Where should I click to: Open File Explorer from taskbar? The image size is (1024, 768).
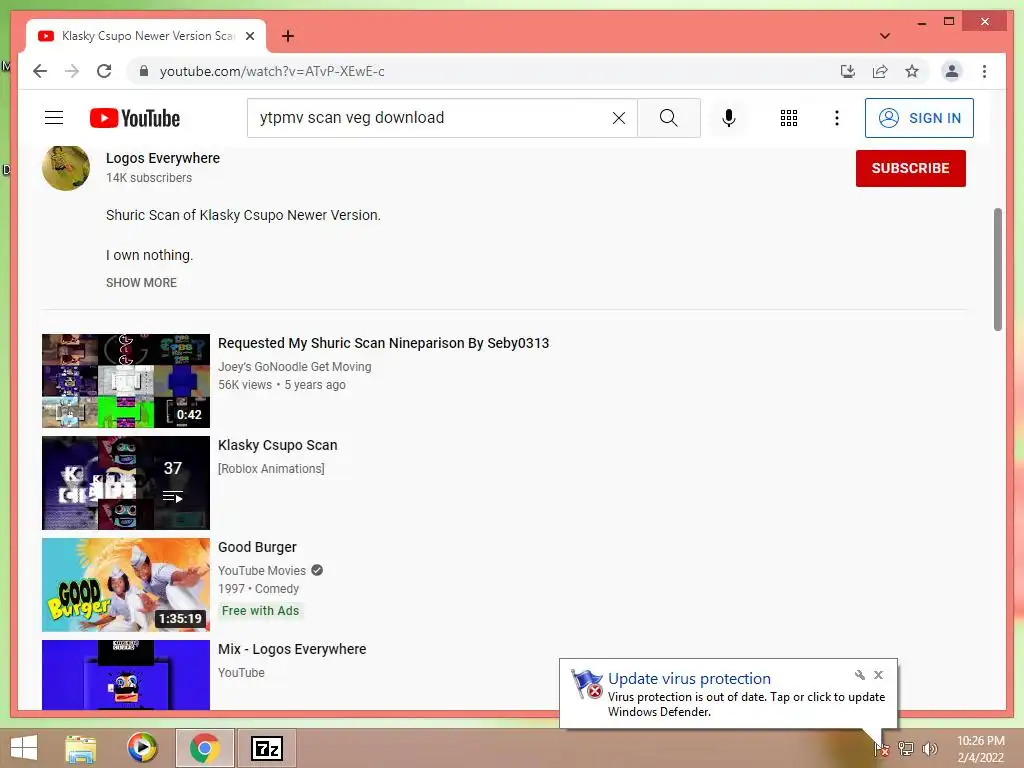(x=81, y=748)
